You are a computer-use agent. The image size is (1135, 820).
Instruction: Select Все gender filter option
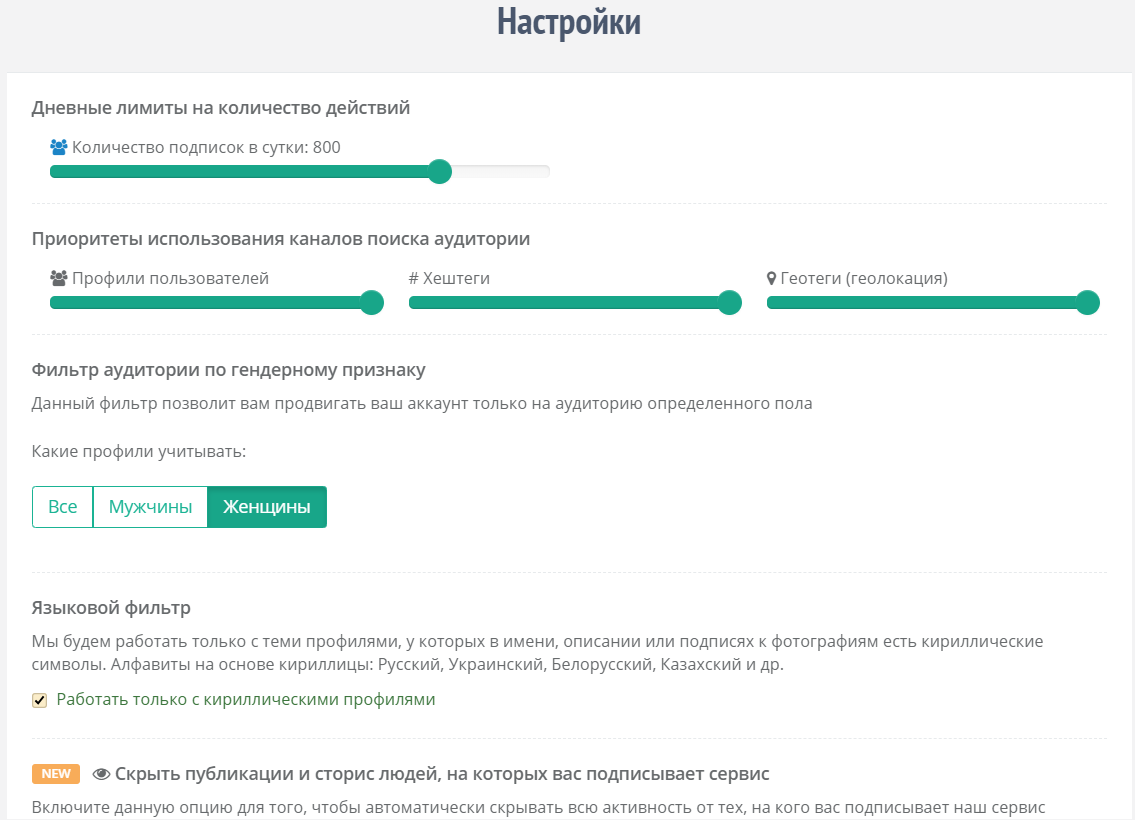click(x=62, y=507)
